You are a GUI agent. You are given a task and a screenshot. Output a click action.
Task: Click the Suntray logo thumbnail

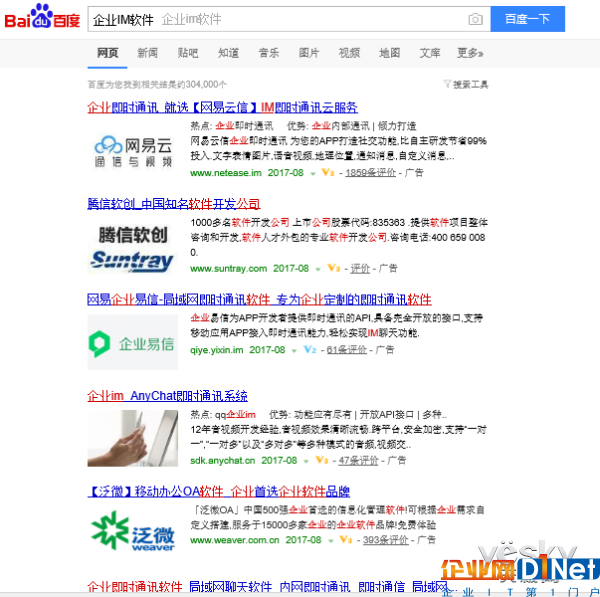(x=133, y=249)
